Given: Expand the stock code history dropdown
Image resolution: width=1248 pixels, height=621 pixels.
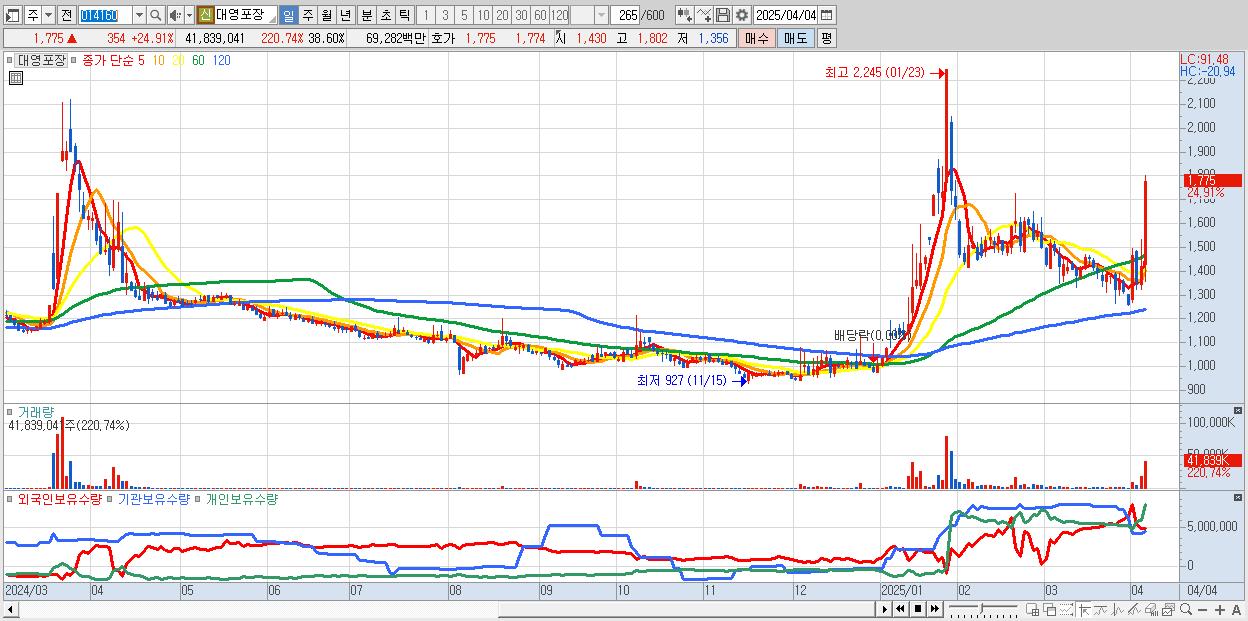Looking at the screenshot, I should [139, 16].
